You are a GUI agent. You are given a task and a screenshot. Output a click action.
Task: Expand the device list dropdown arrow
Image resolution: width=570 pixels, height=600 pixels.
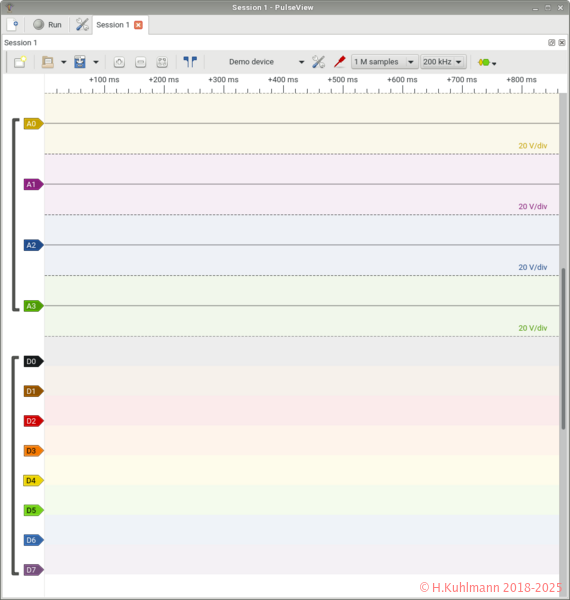(x=301, y=62)
